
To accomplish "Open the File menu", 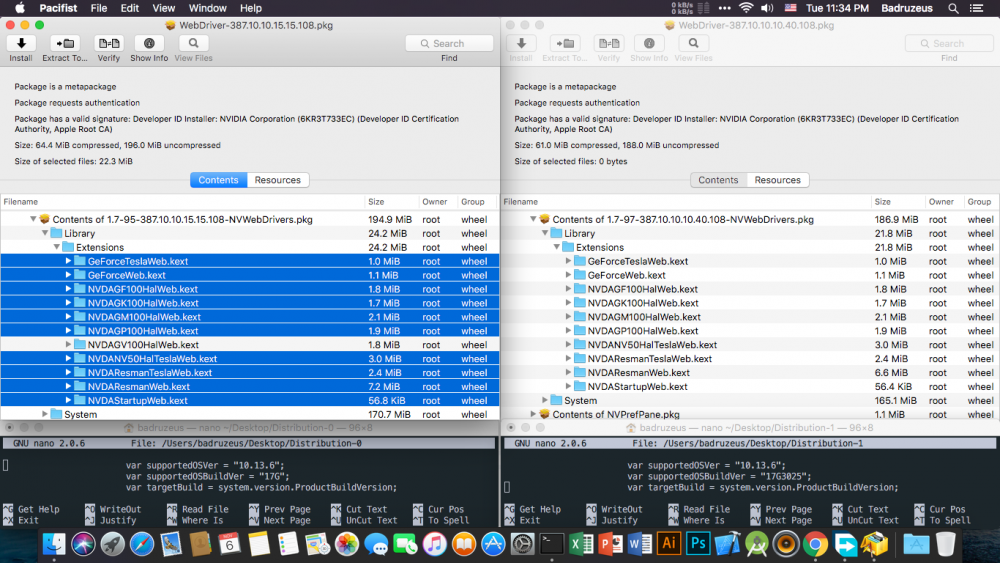I will (99, 8).
